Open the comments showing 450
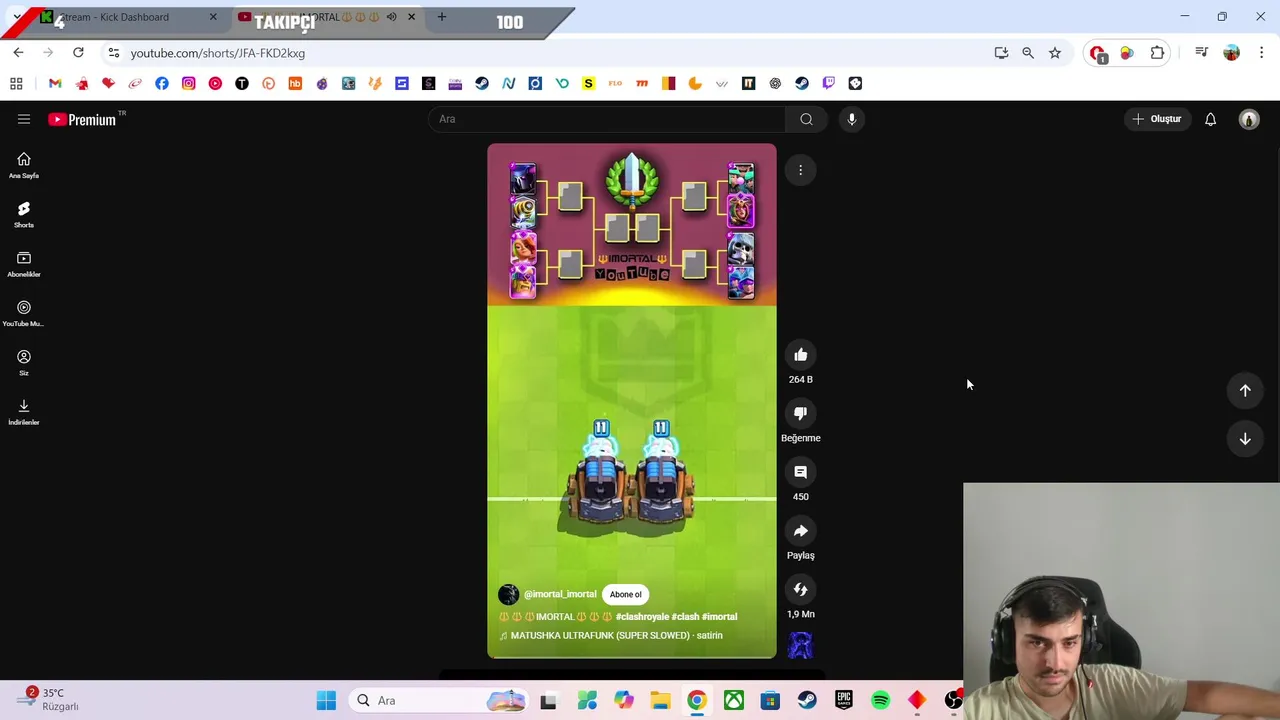 pos(800,472)
